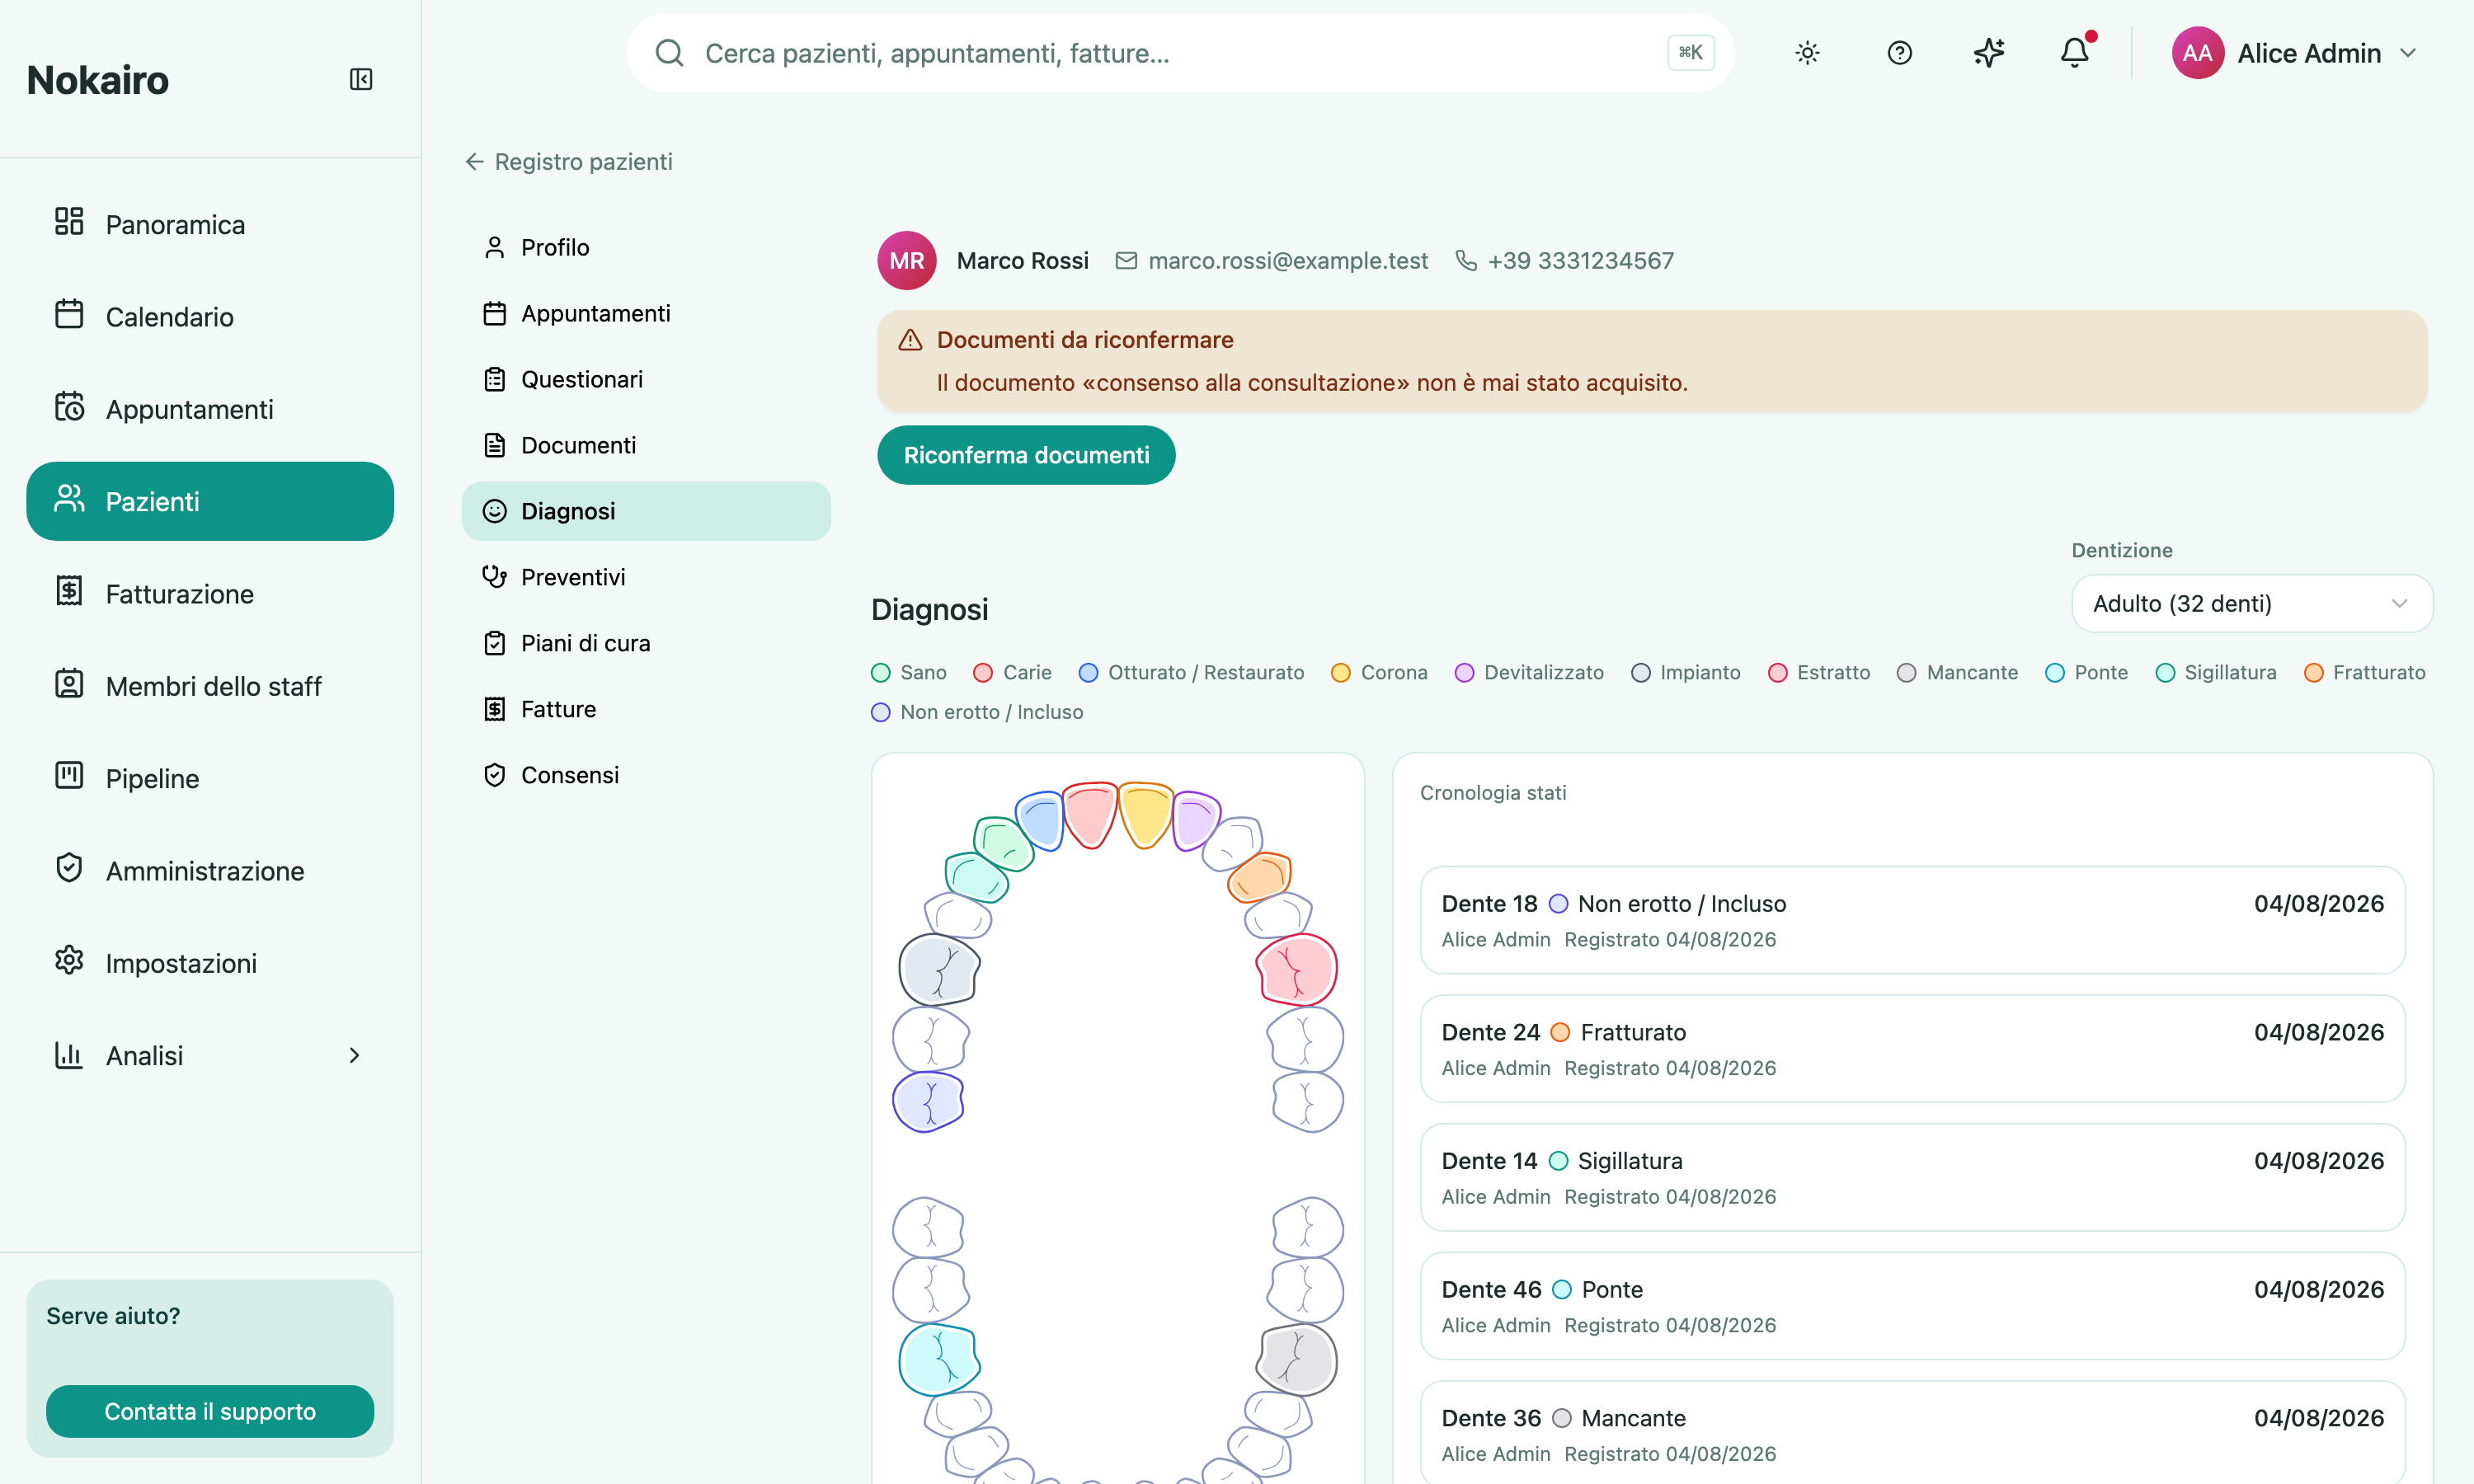Select Otturato / Restaurato legend status
The width and height of the screenshot is (2474, 1484).
click(1191, 672)
